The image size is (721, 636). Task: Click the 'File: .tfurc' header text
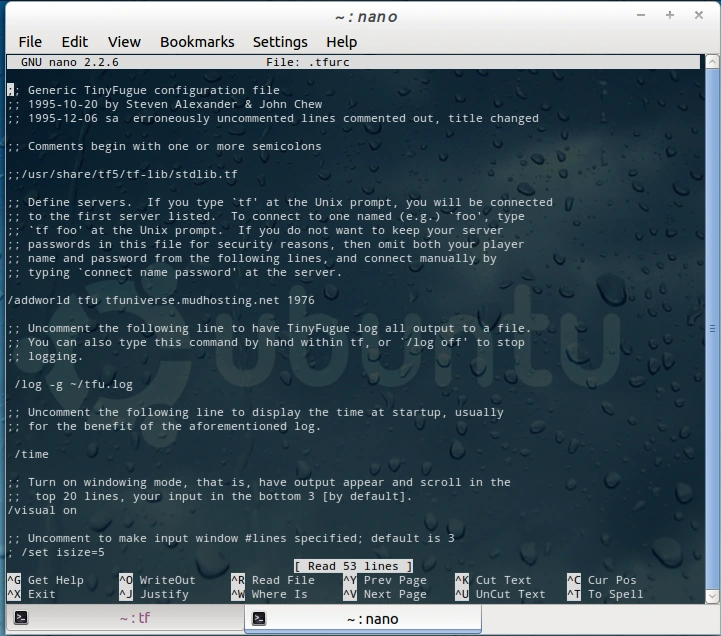coord(308,62)
